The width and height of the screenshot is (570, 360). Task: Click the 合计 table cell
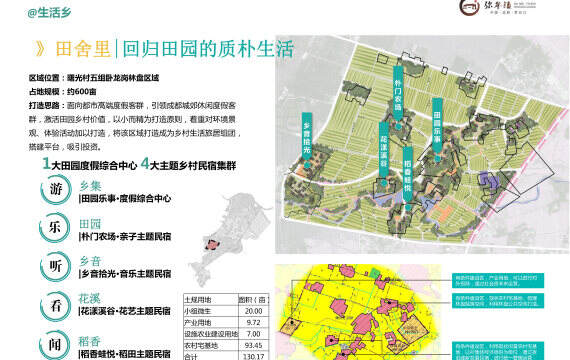click(211, 356)
